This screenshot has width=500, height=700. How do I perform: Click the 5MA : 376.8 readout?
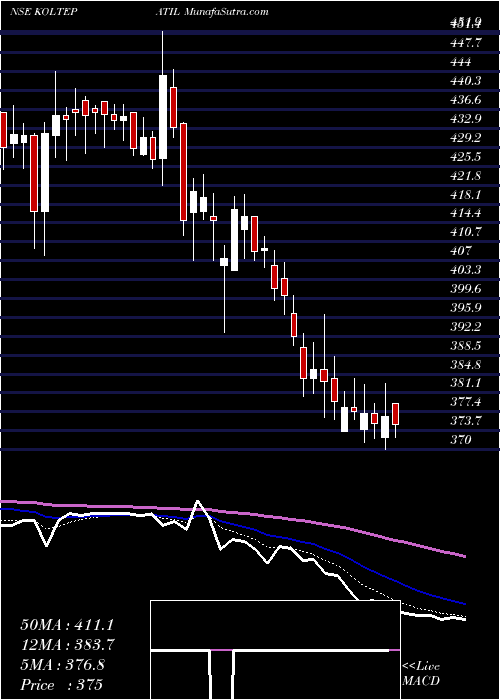click(62, 665)
